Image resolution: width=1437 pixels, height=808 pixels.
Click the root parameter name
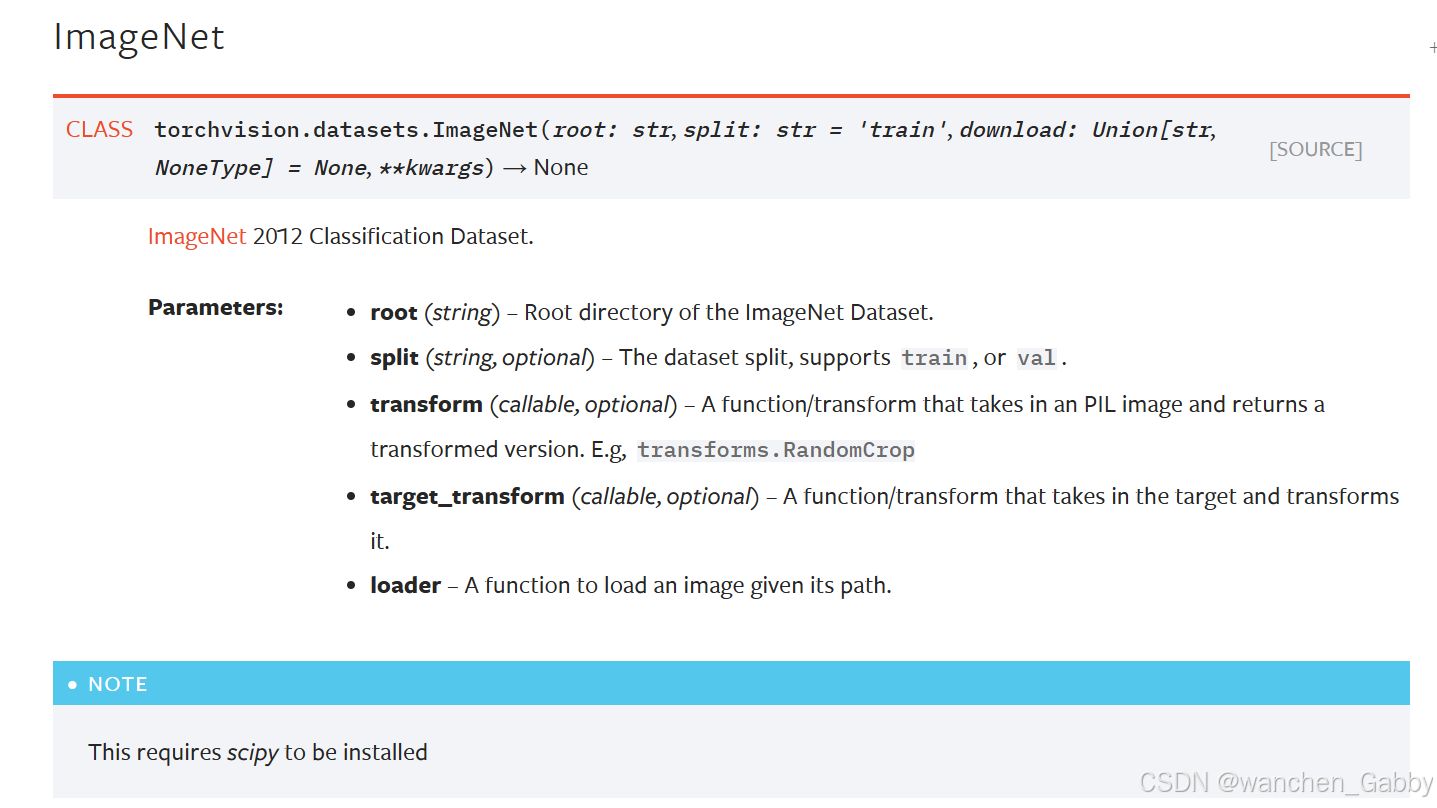394,312
